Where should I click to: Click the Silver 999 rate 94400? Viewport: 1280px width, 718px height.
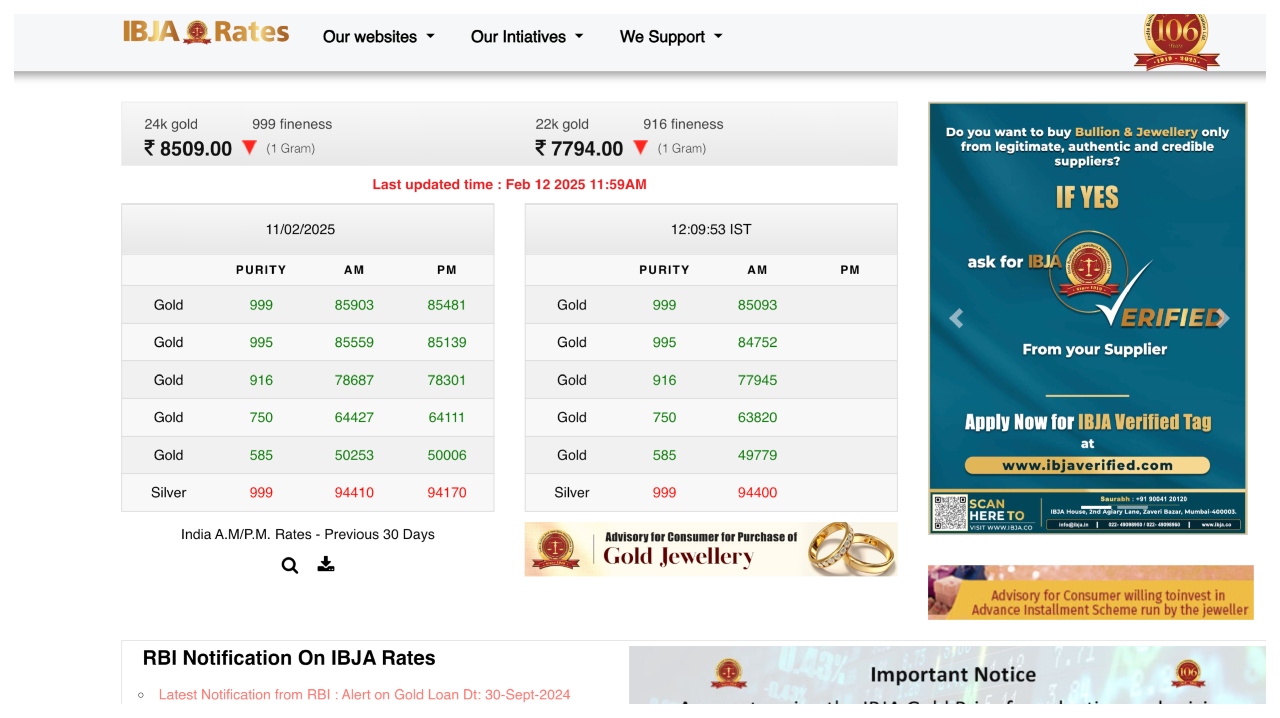coord(757,492)
